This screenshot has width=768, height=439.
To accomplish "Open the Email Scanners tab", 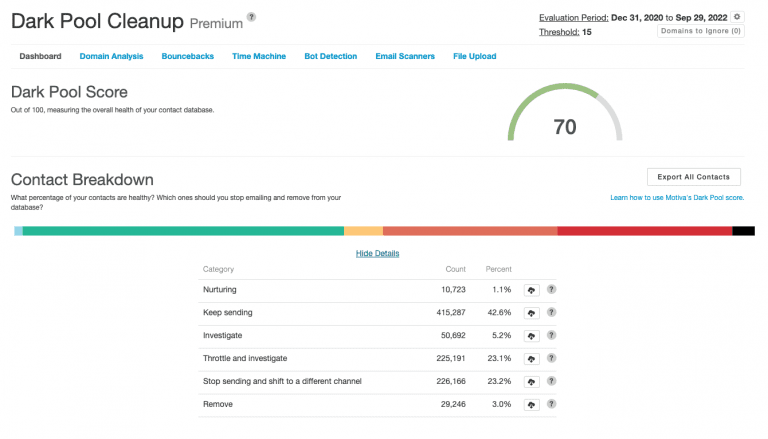I will [x=405, y=56].
